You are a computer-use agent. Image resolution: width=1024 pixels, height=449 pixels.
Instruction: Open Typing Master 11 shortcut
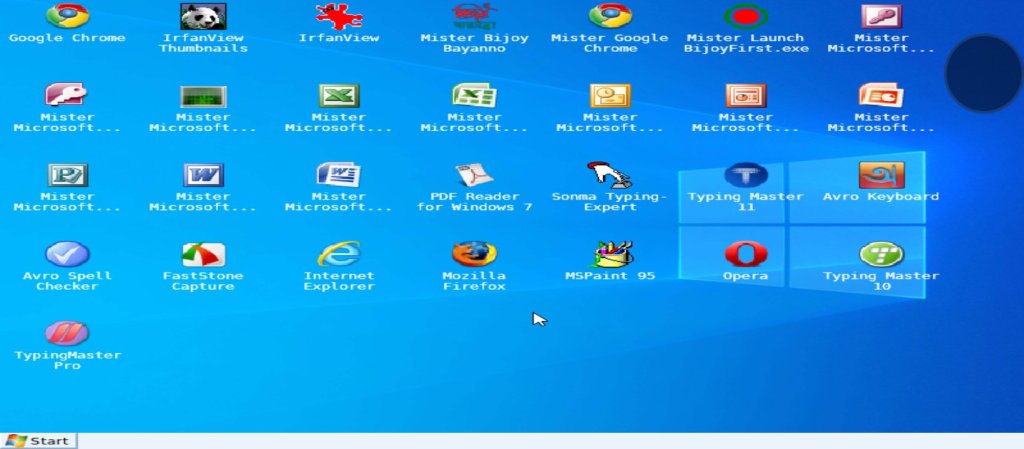click(745, 176)
